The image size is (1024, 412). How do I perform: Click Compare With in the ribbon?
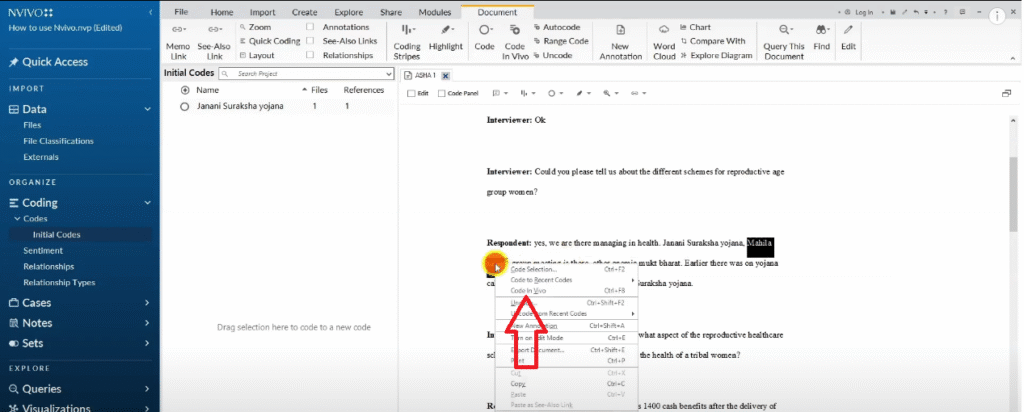[x=712, y=41]
